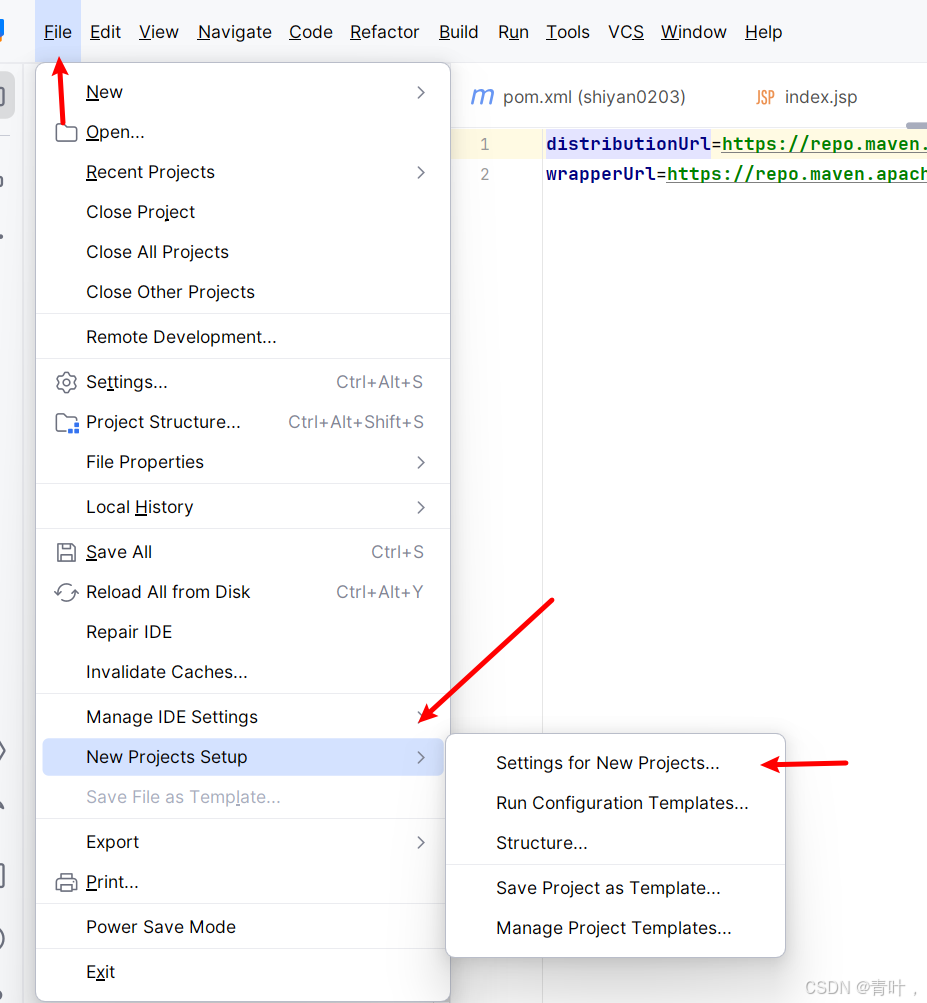This screenshot has width=927, height=1003.
Task: Click the wrapperUrl property key
Action: 601,174
